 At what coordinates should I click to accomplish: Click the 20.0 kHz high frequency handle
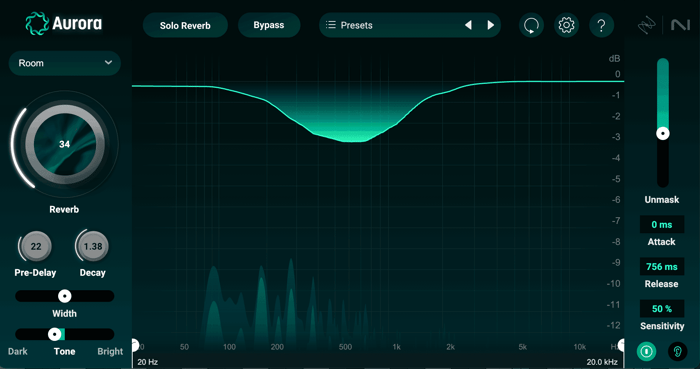[621, 344]
